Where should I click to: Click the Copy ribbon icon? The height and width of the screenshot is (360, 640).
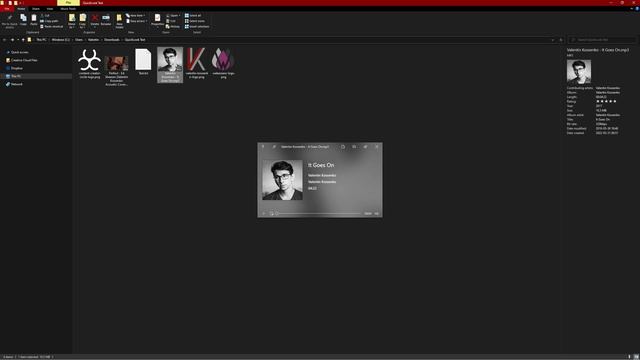[x=23, y=20]
